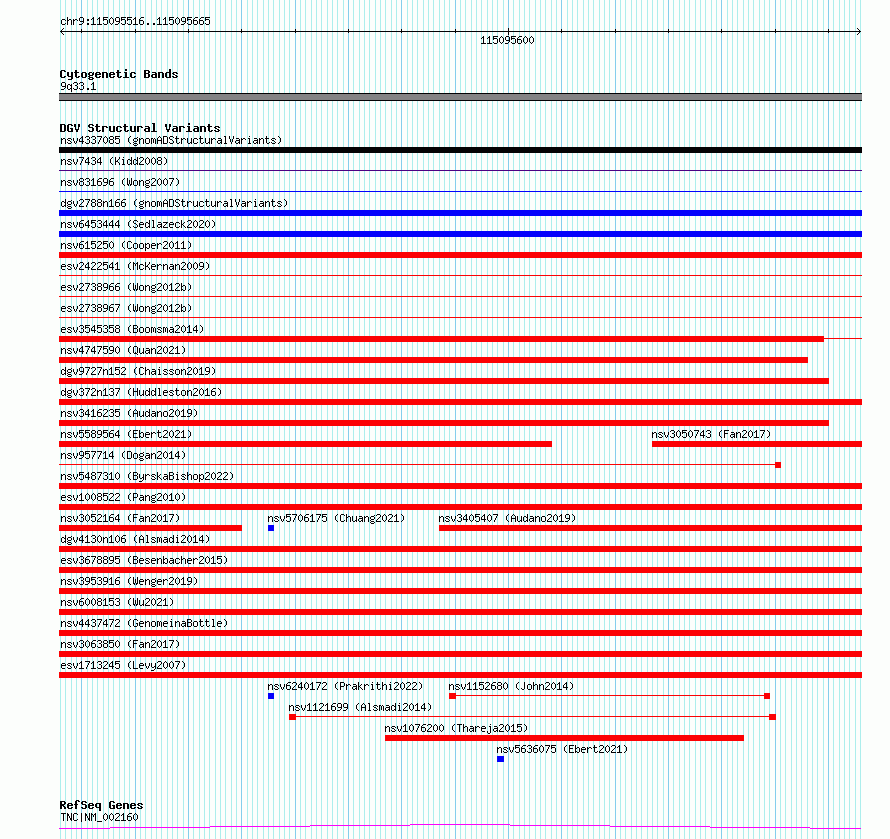The width and height of the screenshot is (890, 839).
Task: Click nsv4437472 (GenomeinaBottle) label
Action: point(144,623)
